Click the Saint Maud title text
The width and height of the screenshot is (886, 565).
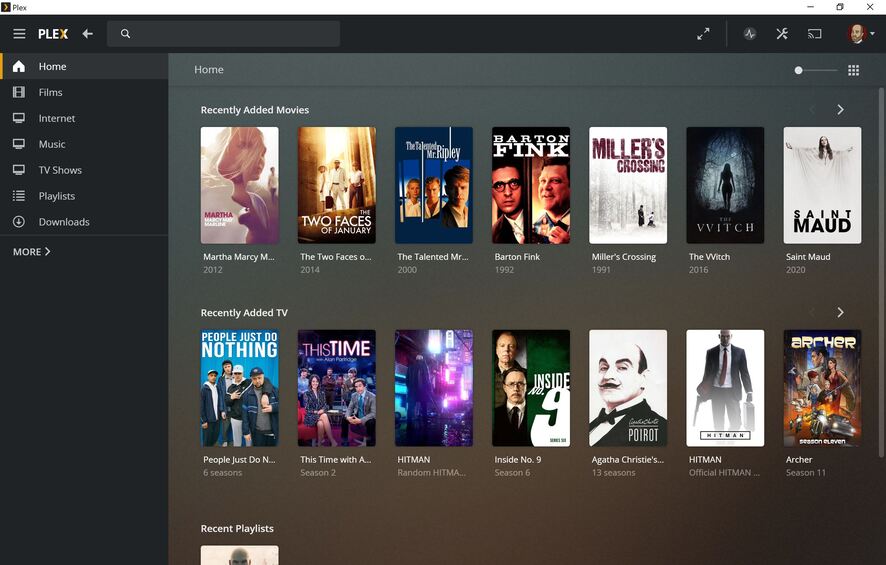[x=808, y=257]
